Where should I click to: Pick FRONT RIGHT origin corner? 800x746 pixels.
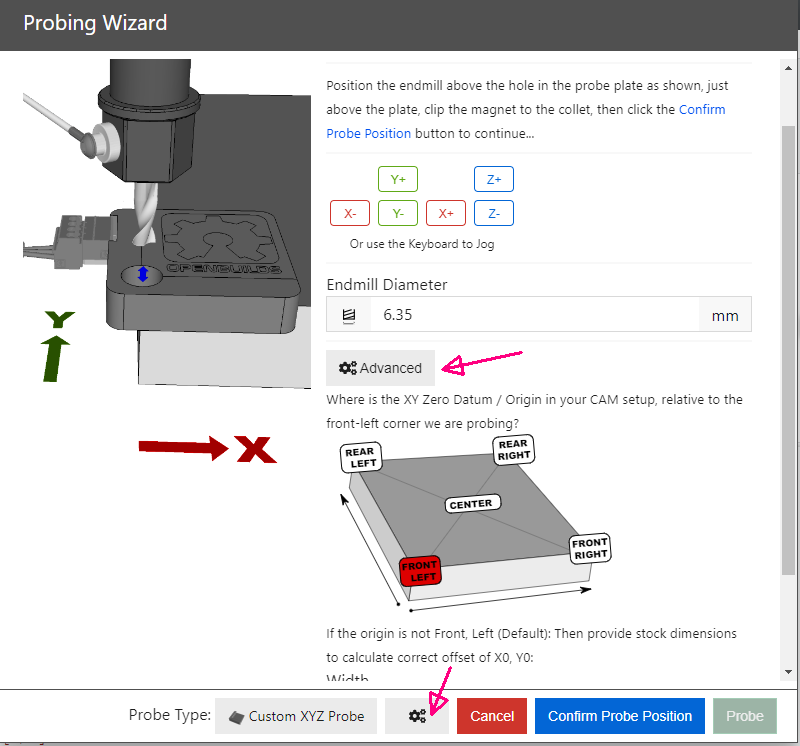coord(590,548)
